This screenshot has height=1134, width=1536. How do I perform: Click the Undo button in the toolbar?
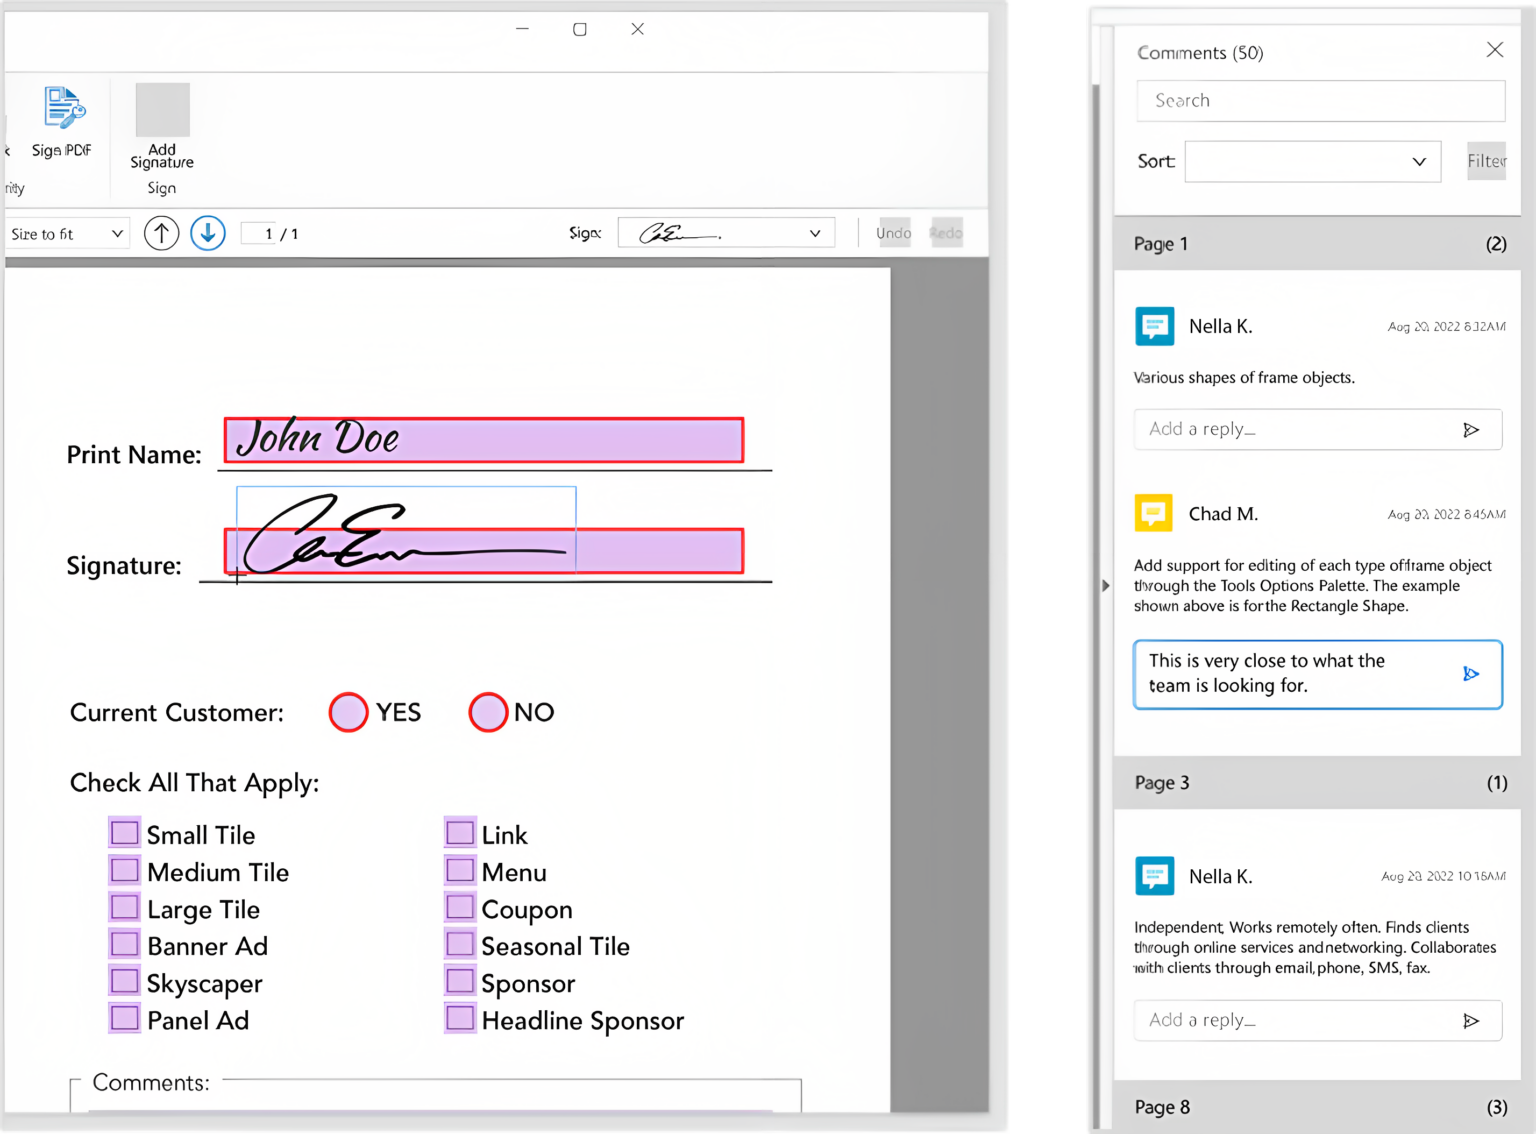(x=893, y=232)
